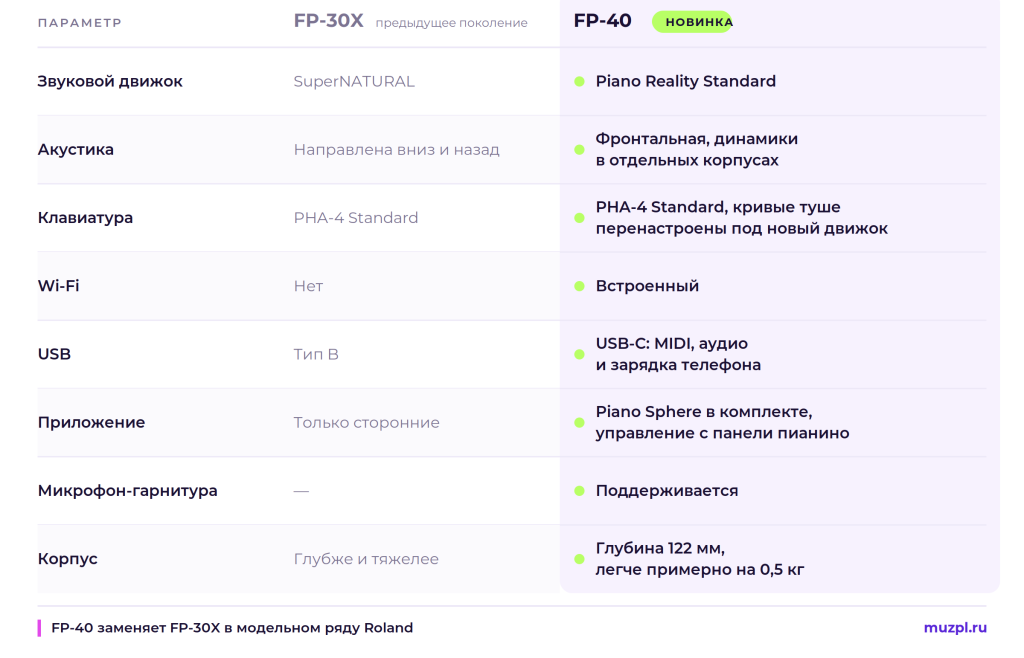Click the green НОВИНКА badge

(x=693, y=22)
